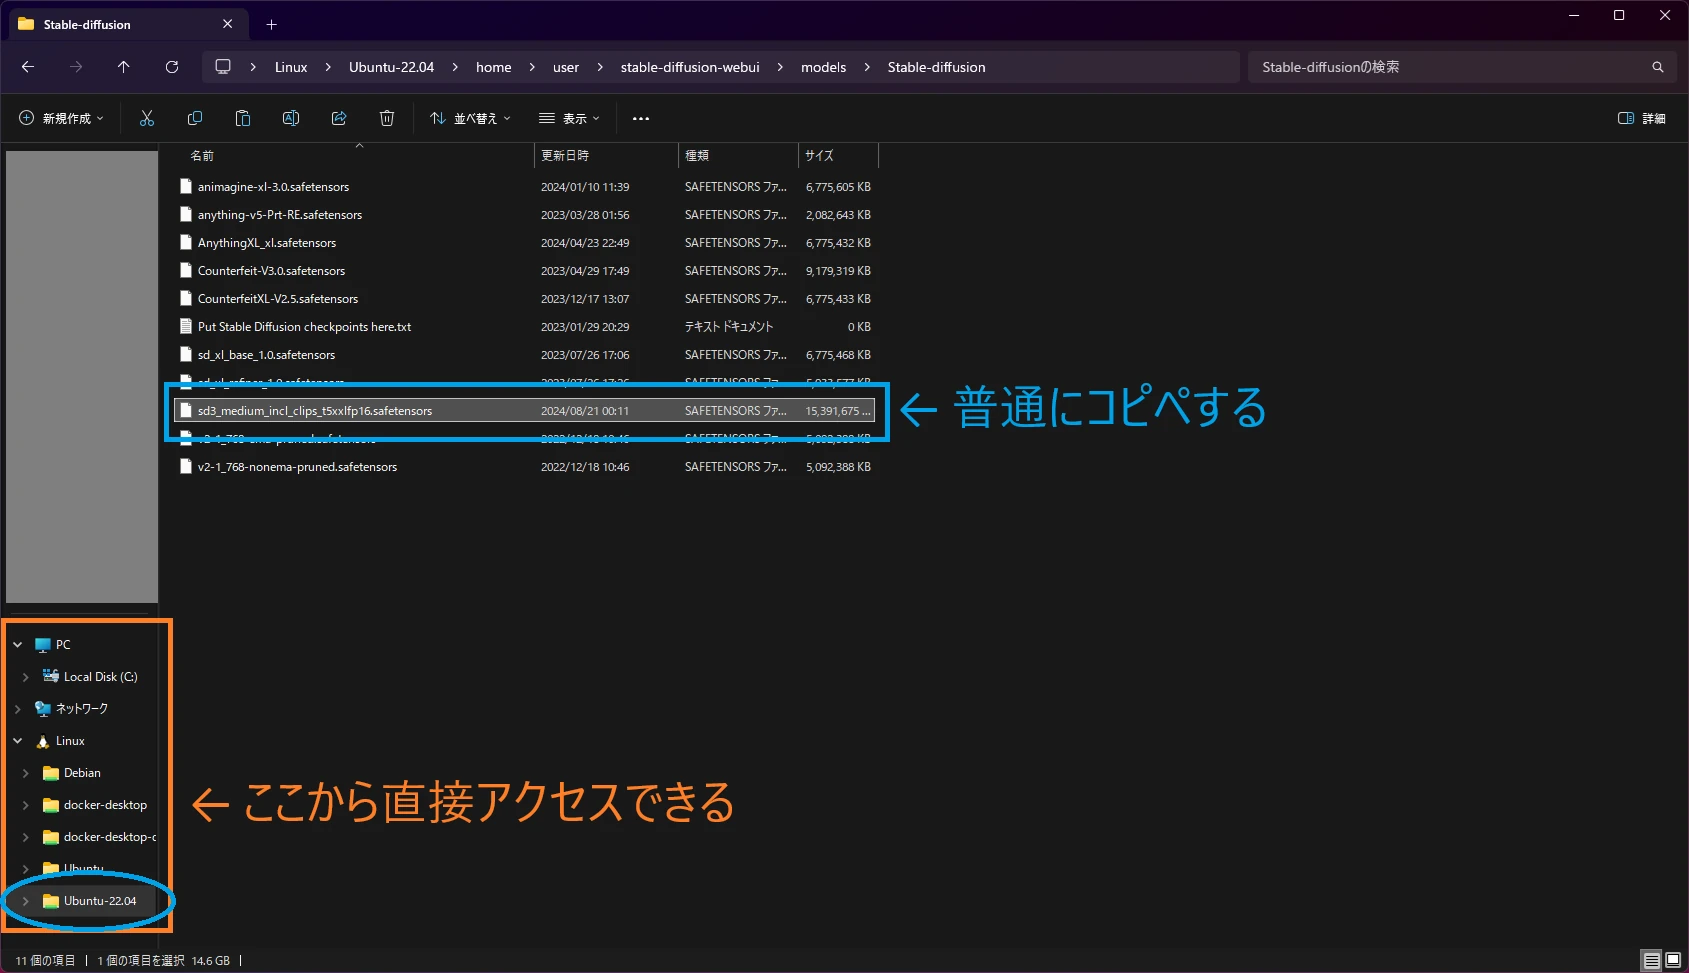Go back to the previous folder

[x=28, y=67]
